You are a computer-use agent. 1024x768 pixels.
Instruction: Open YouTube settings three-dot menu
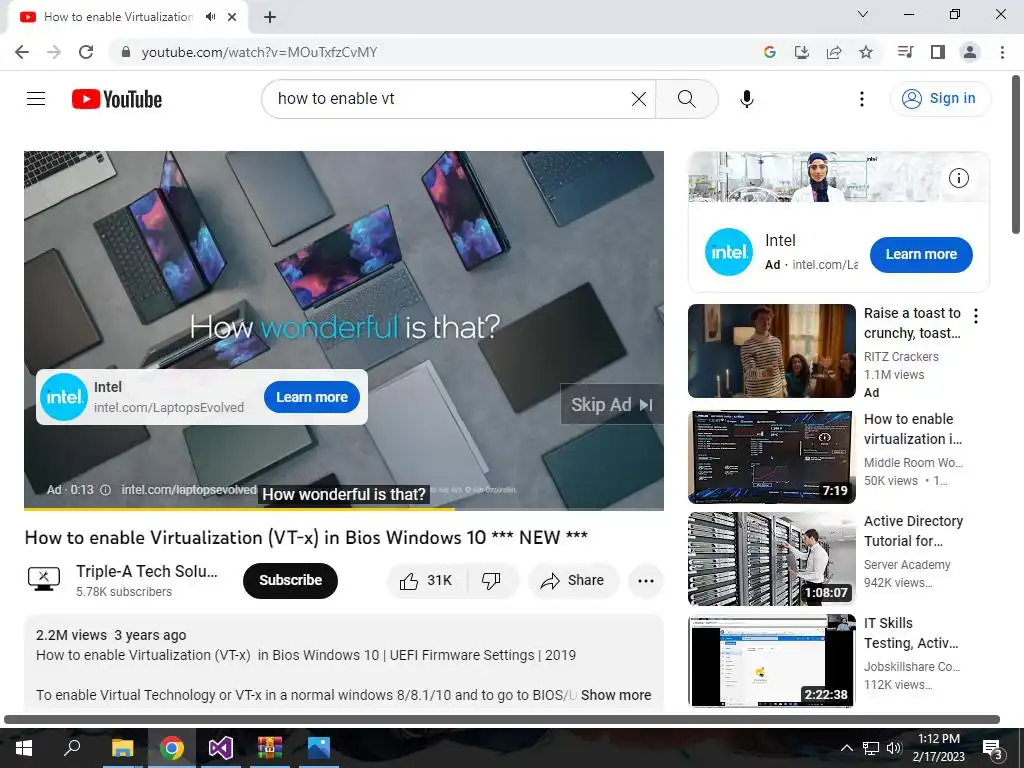[861, 99]
